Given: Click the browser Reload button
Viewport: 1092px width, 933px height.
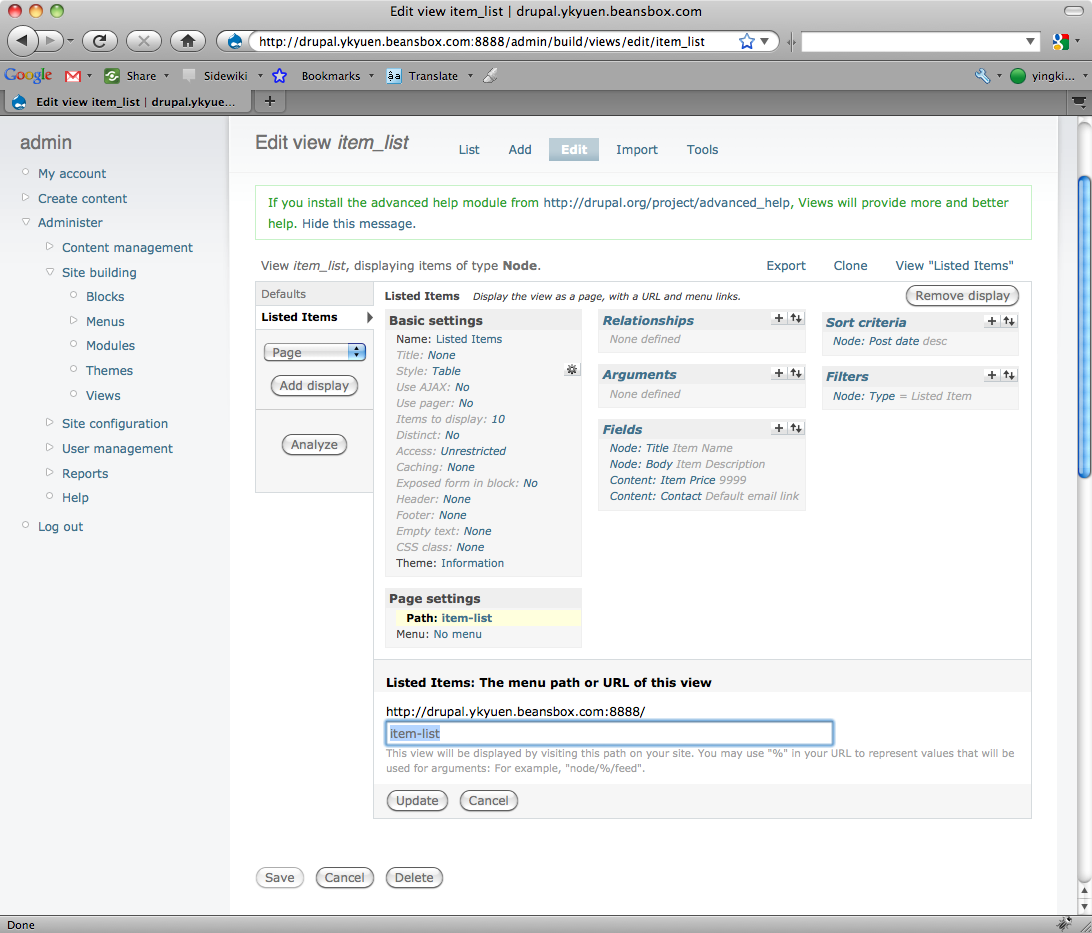Looking at the screenshot, I should [x=100, y=41].
